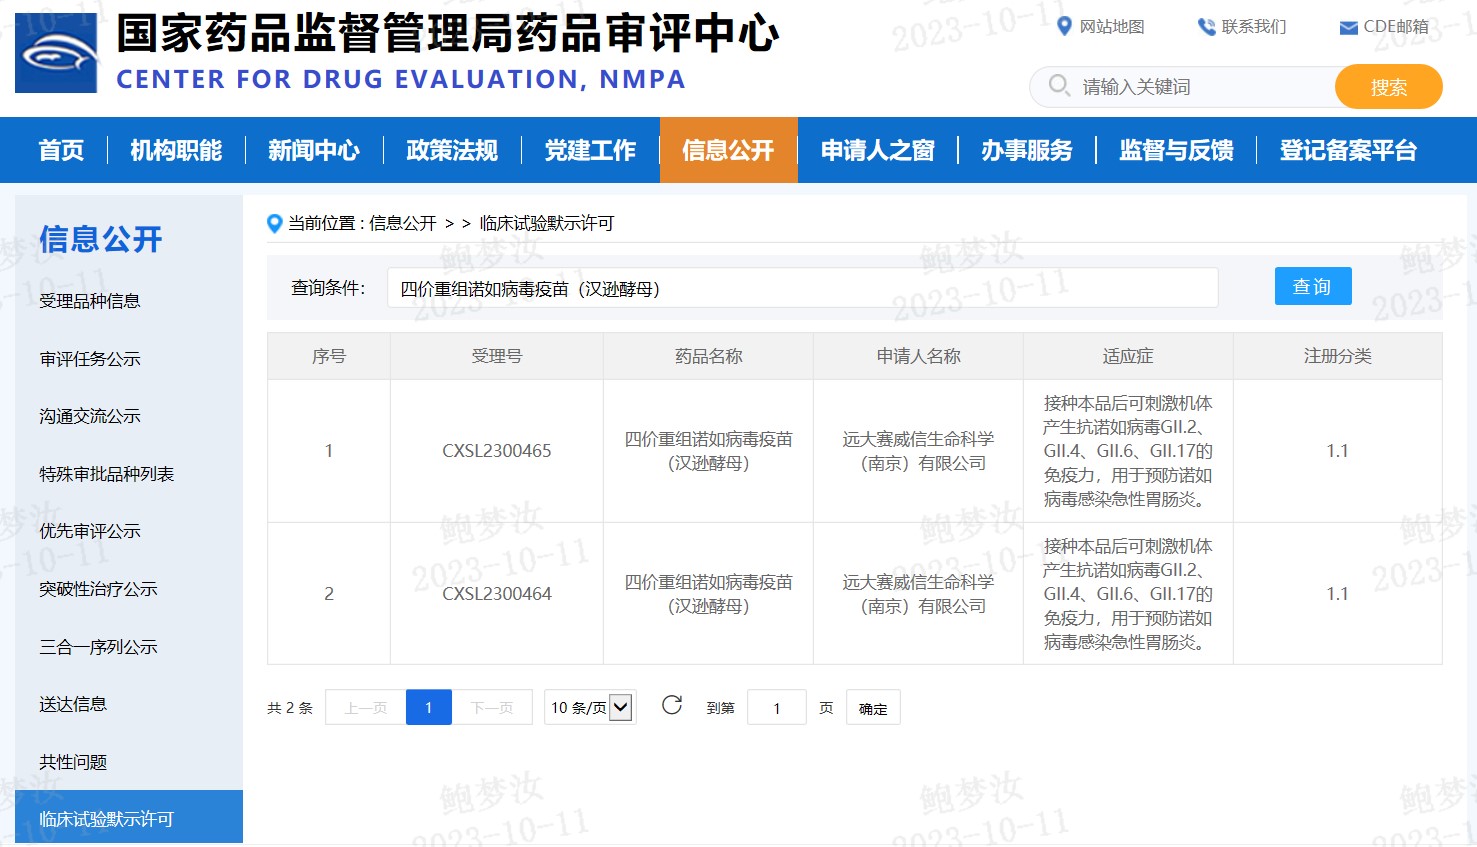
Task: Click the orange 搜索 button
Action: (x=1389, y=87)
